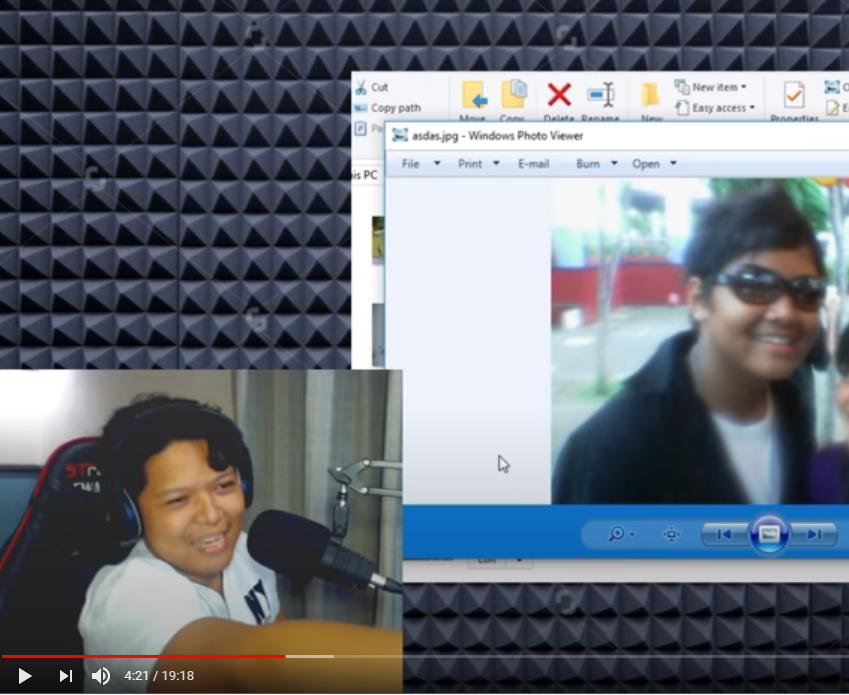
Task: Click the Copy to folder icon
Action: [x=513, y=94]
